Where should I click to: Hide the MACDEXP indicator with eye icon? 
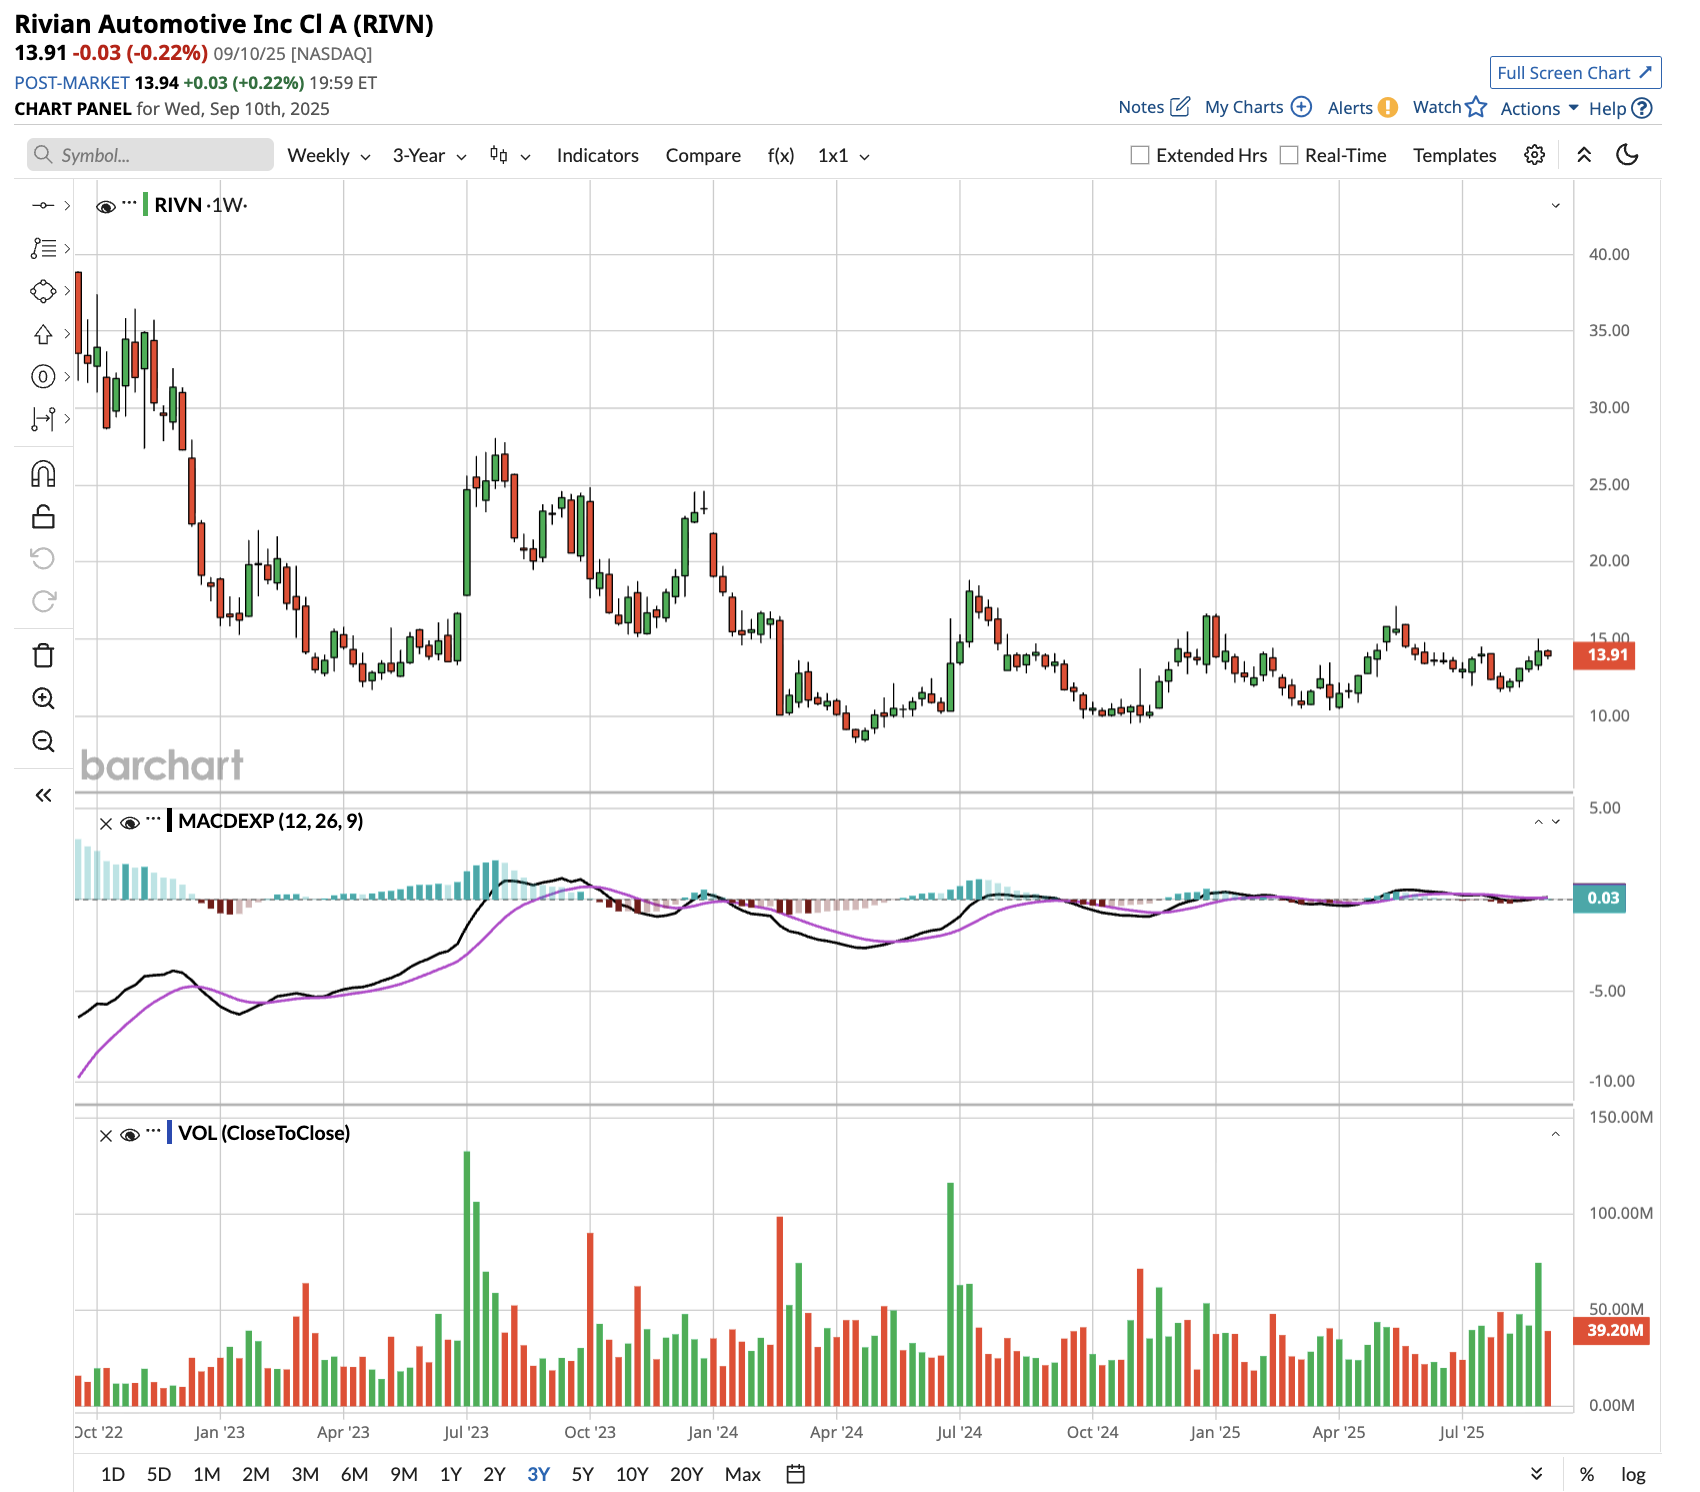click(x=129, y=823)
